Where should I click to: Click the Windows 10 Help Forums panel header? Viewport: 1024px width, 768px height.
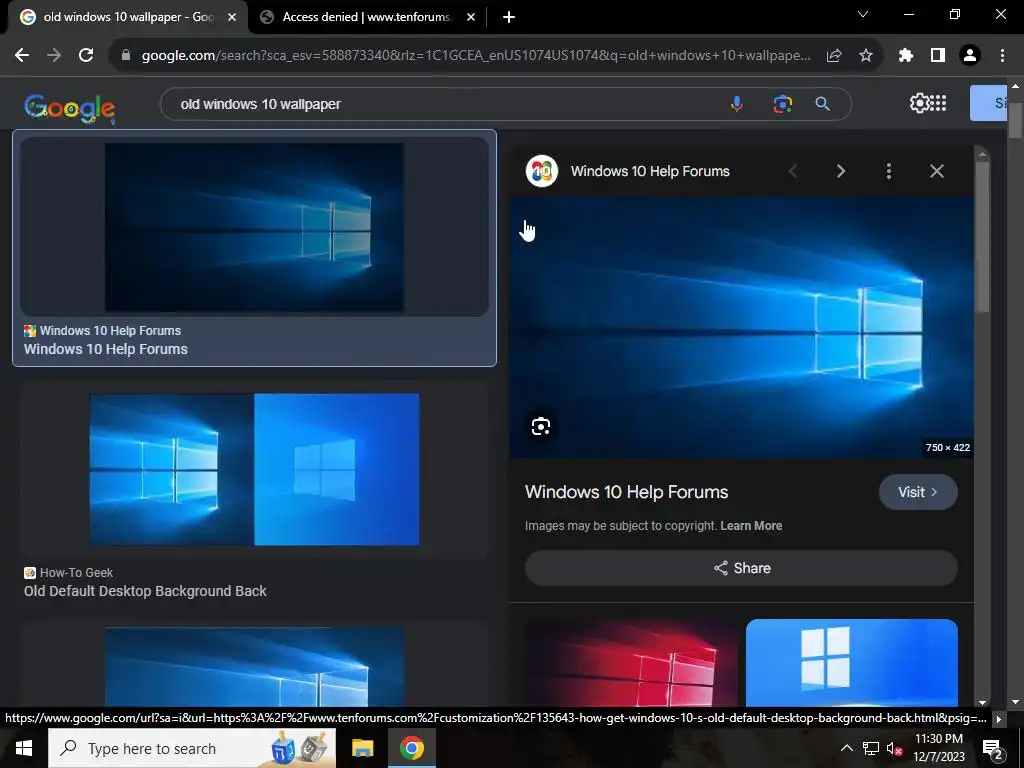coord(650,171)
